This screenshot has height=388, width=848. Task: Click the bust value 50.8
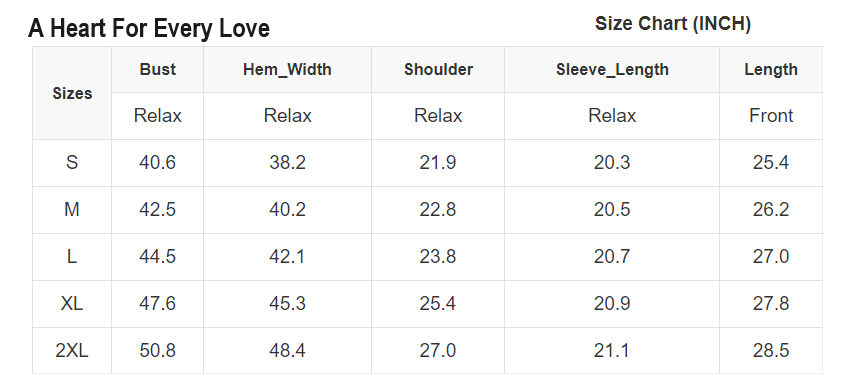tap(157, 351)
